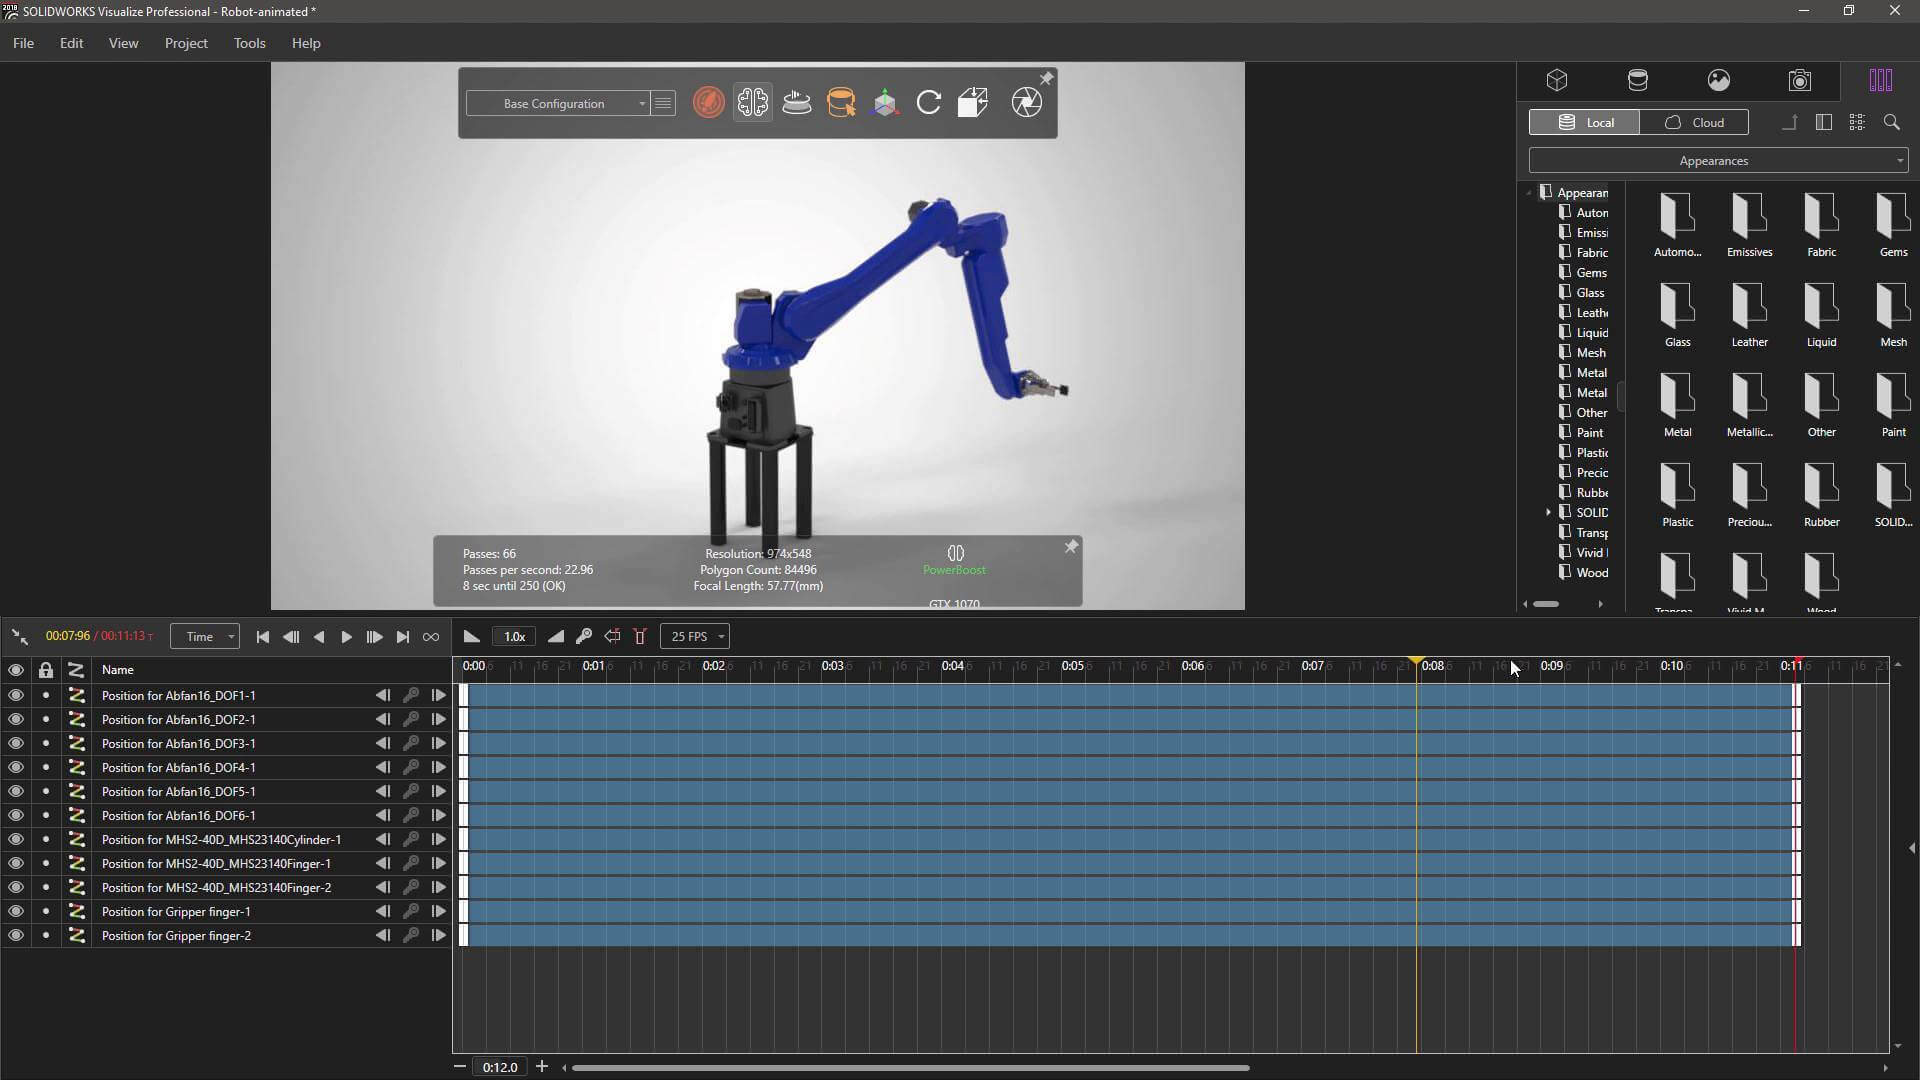Jump to the last frame of the animation
Screen dimensions: 1920x1080
coord(402,636)
